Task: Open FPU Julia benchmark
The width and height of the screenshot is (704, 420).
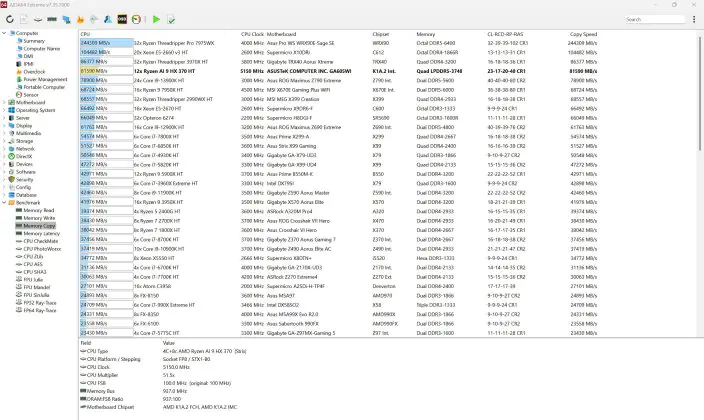Action: point(34,279)
